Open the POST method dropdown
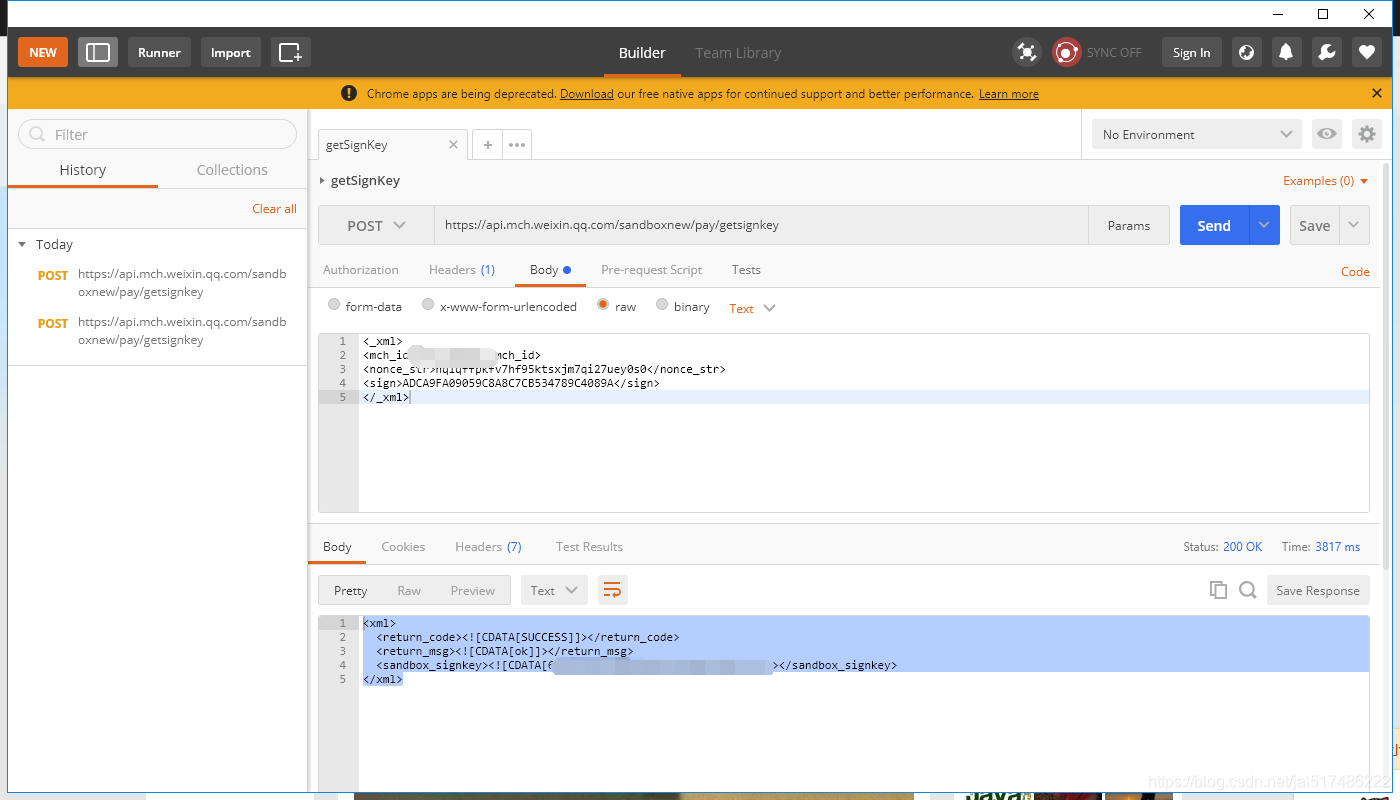 tap(376, 225)
